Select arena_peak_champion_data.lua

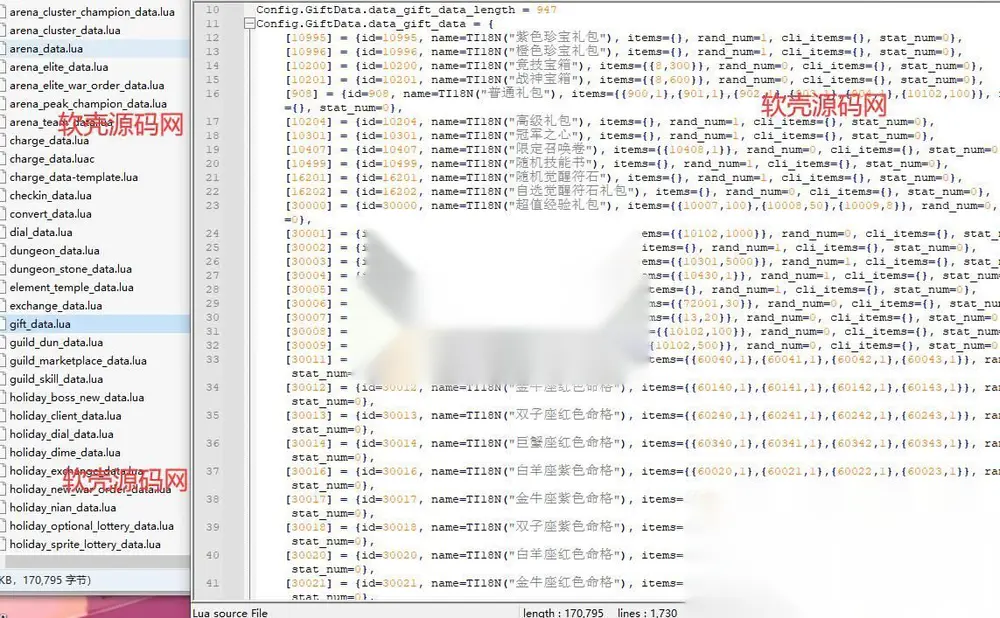pyautogui.click(x=88, y=104)
